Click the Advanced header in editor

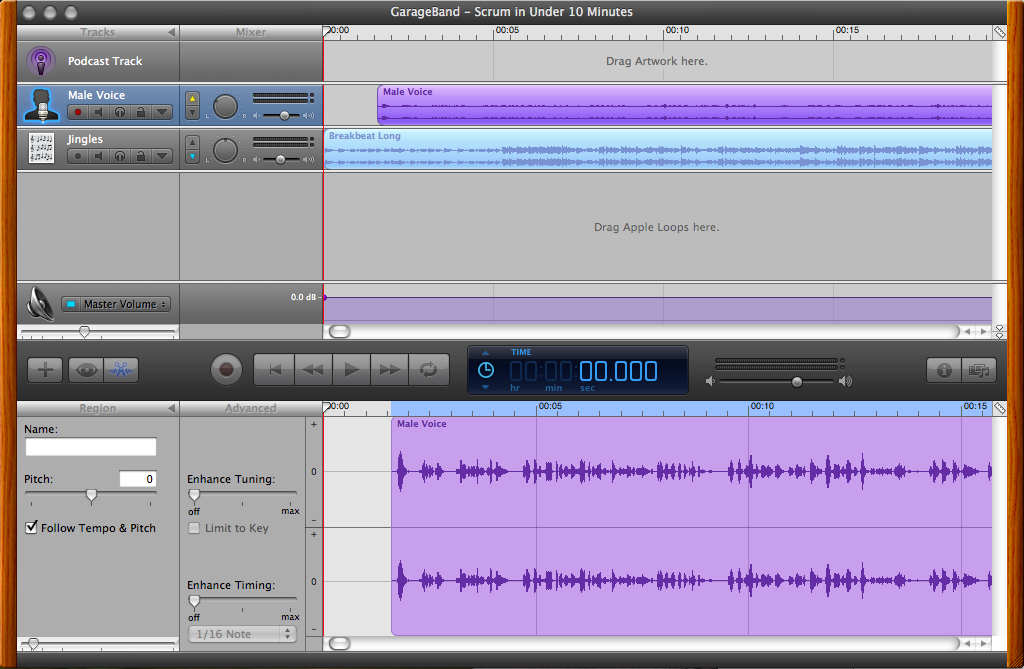point(251,408)
